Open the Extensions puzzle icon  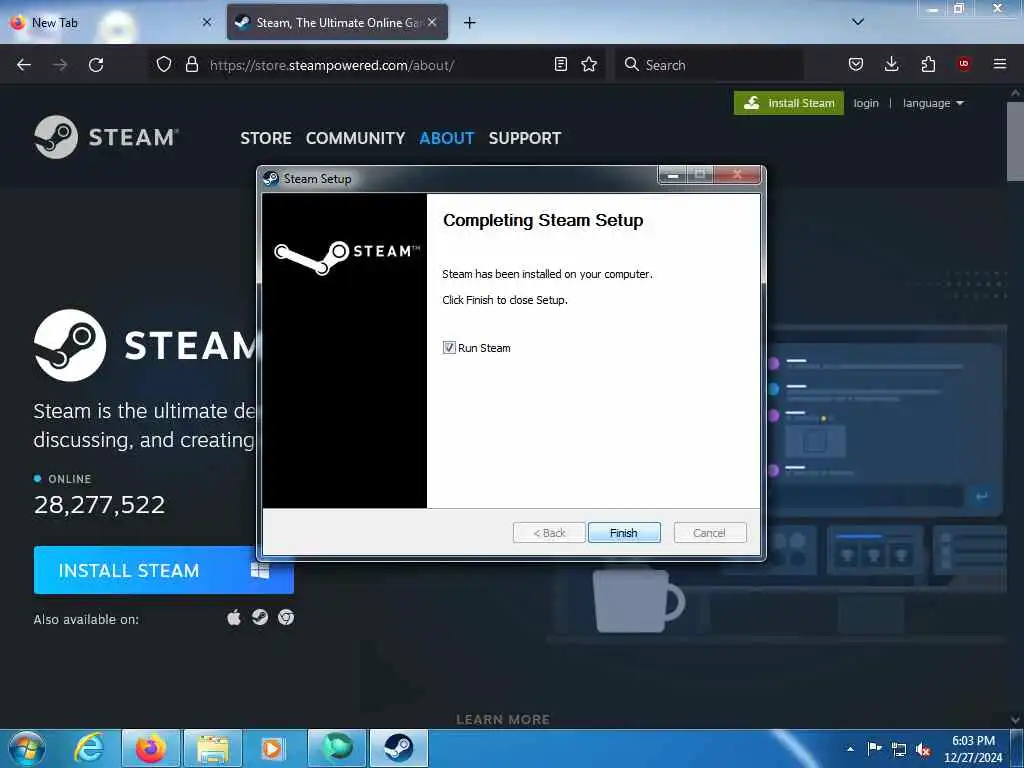[928, 64]
